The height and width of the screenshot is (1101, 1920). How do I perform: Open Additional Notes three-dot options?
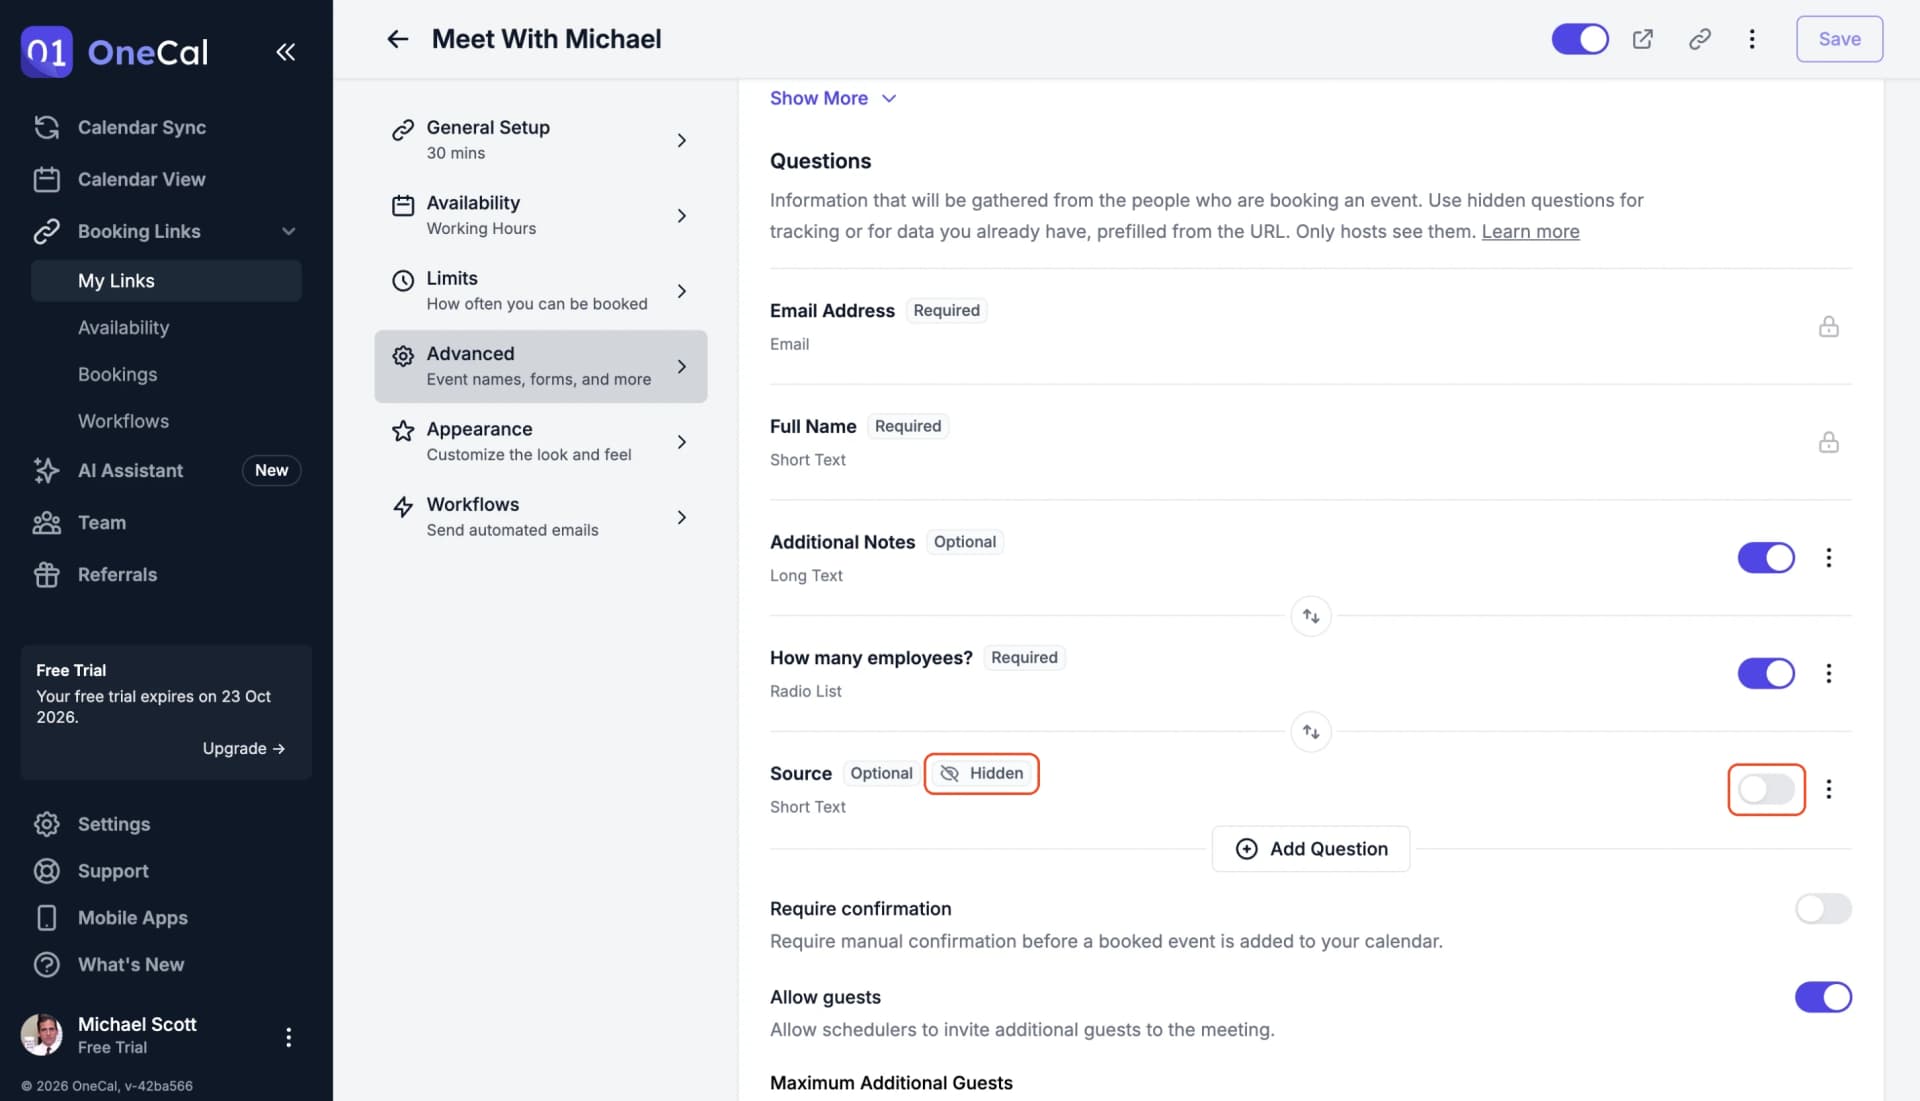(1829, 558)
